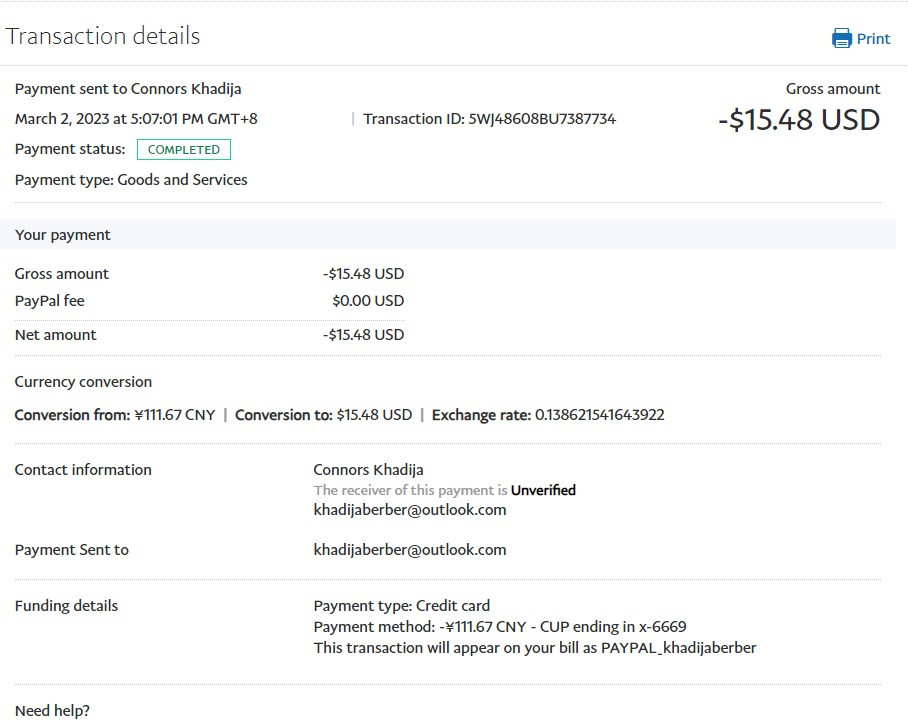This screenshot has height=722, width=908.
Task: Click 'Payment type: Credit card' text
Action: [402, 606]
